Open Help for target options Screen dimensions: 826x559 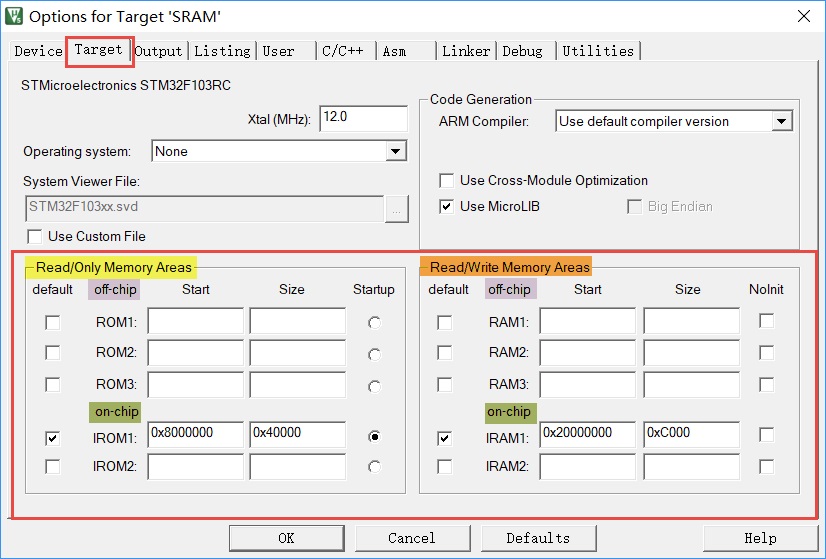(x=760, y=538)
